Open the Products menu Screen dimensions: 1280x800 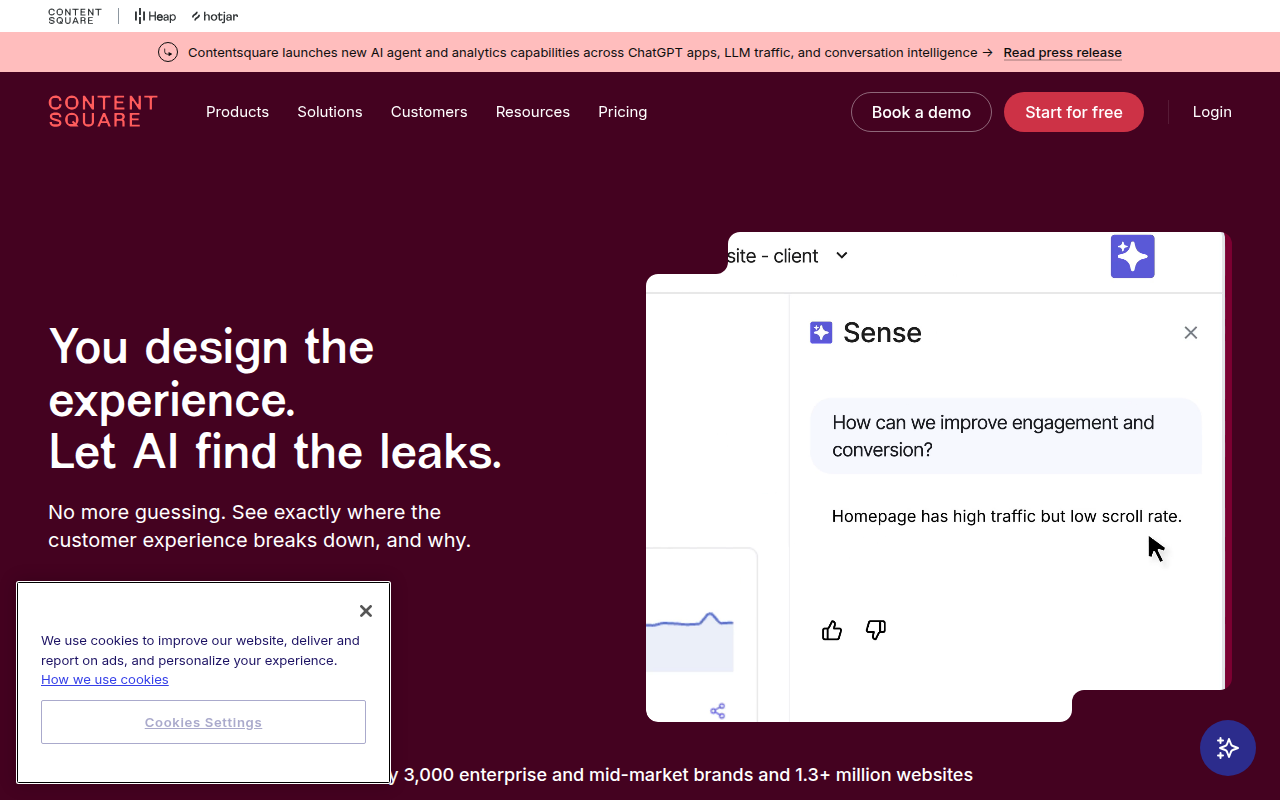[x=237, y=112]
